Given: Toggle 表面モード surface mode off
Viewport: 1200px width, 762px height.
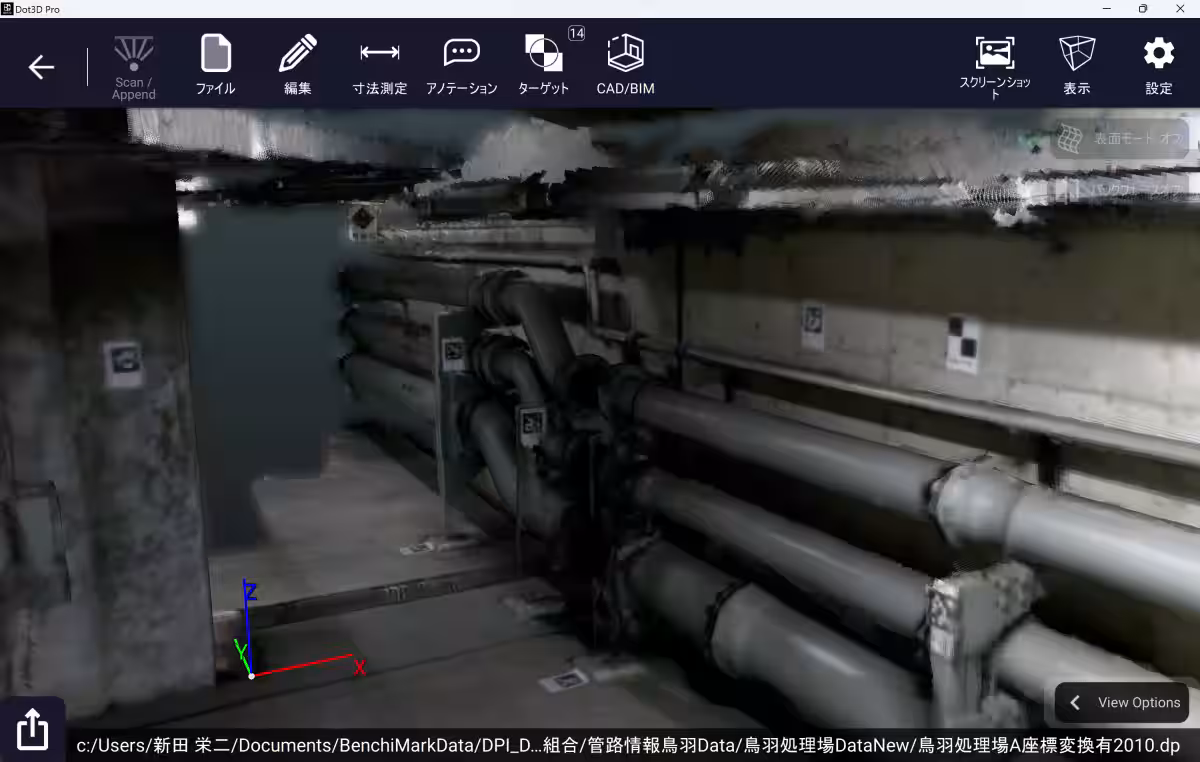Looking at the screenshot, I should click(1120, 138).
